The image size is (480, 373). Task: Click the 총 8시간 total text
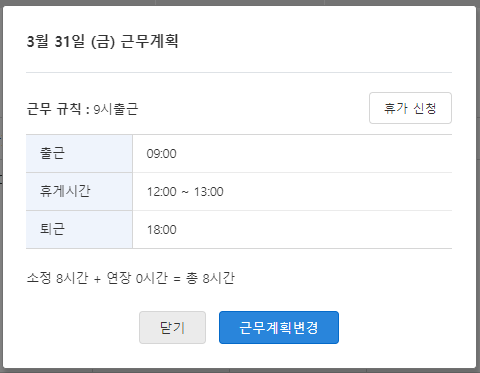(x=210, y=278)
